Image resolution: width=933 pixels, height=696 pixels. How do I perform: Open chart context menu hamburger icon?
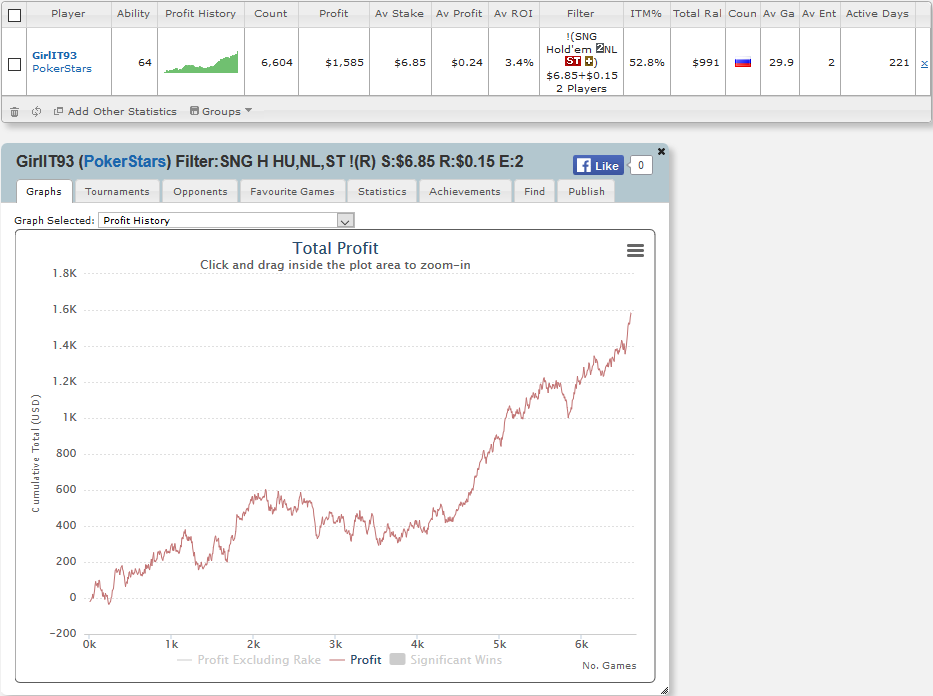point(635,250)
